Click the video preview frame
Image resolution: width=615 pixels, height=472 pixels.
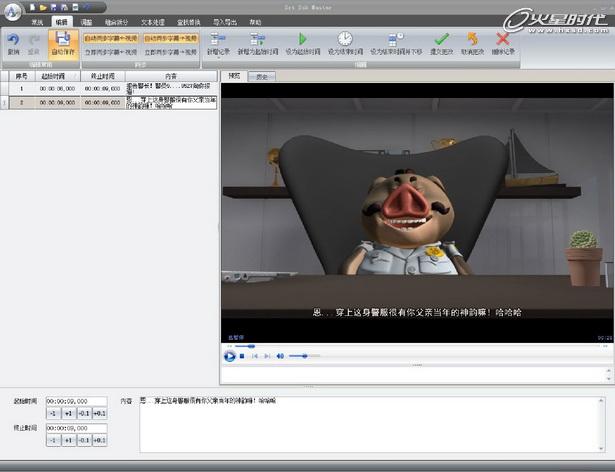click(x=417, y=212)
